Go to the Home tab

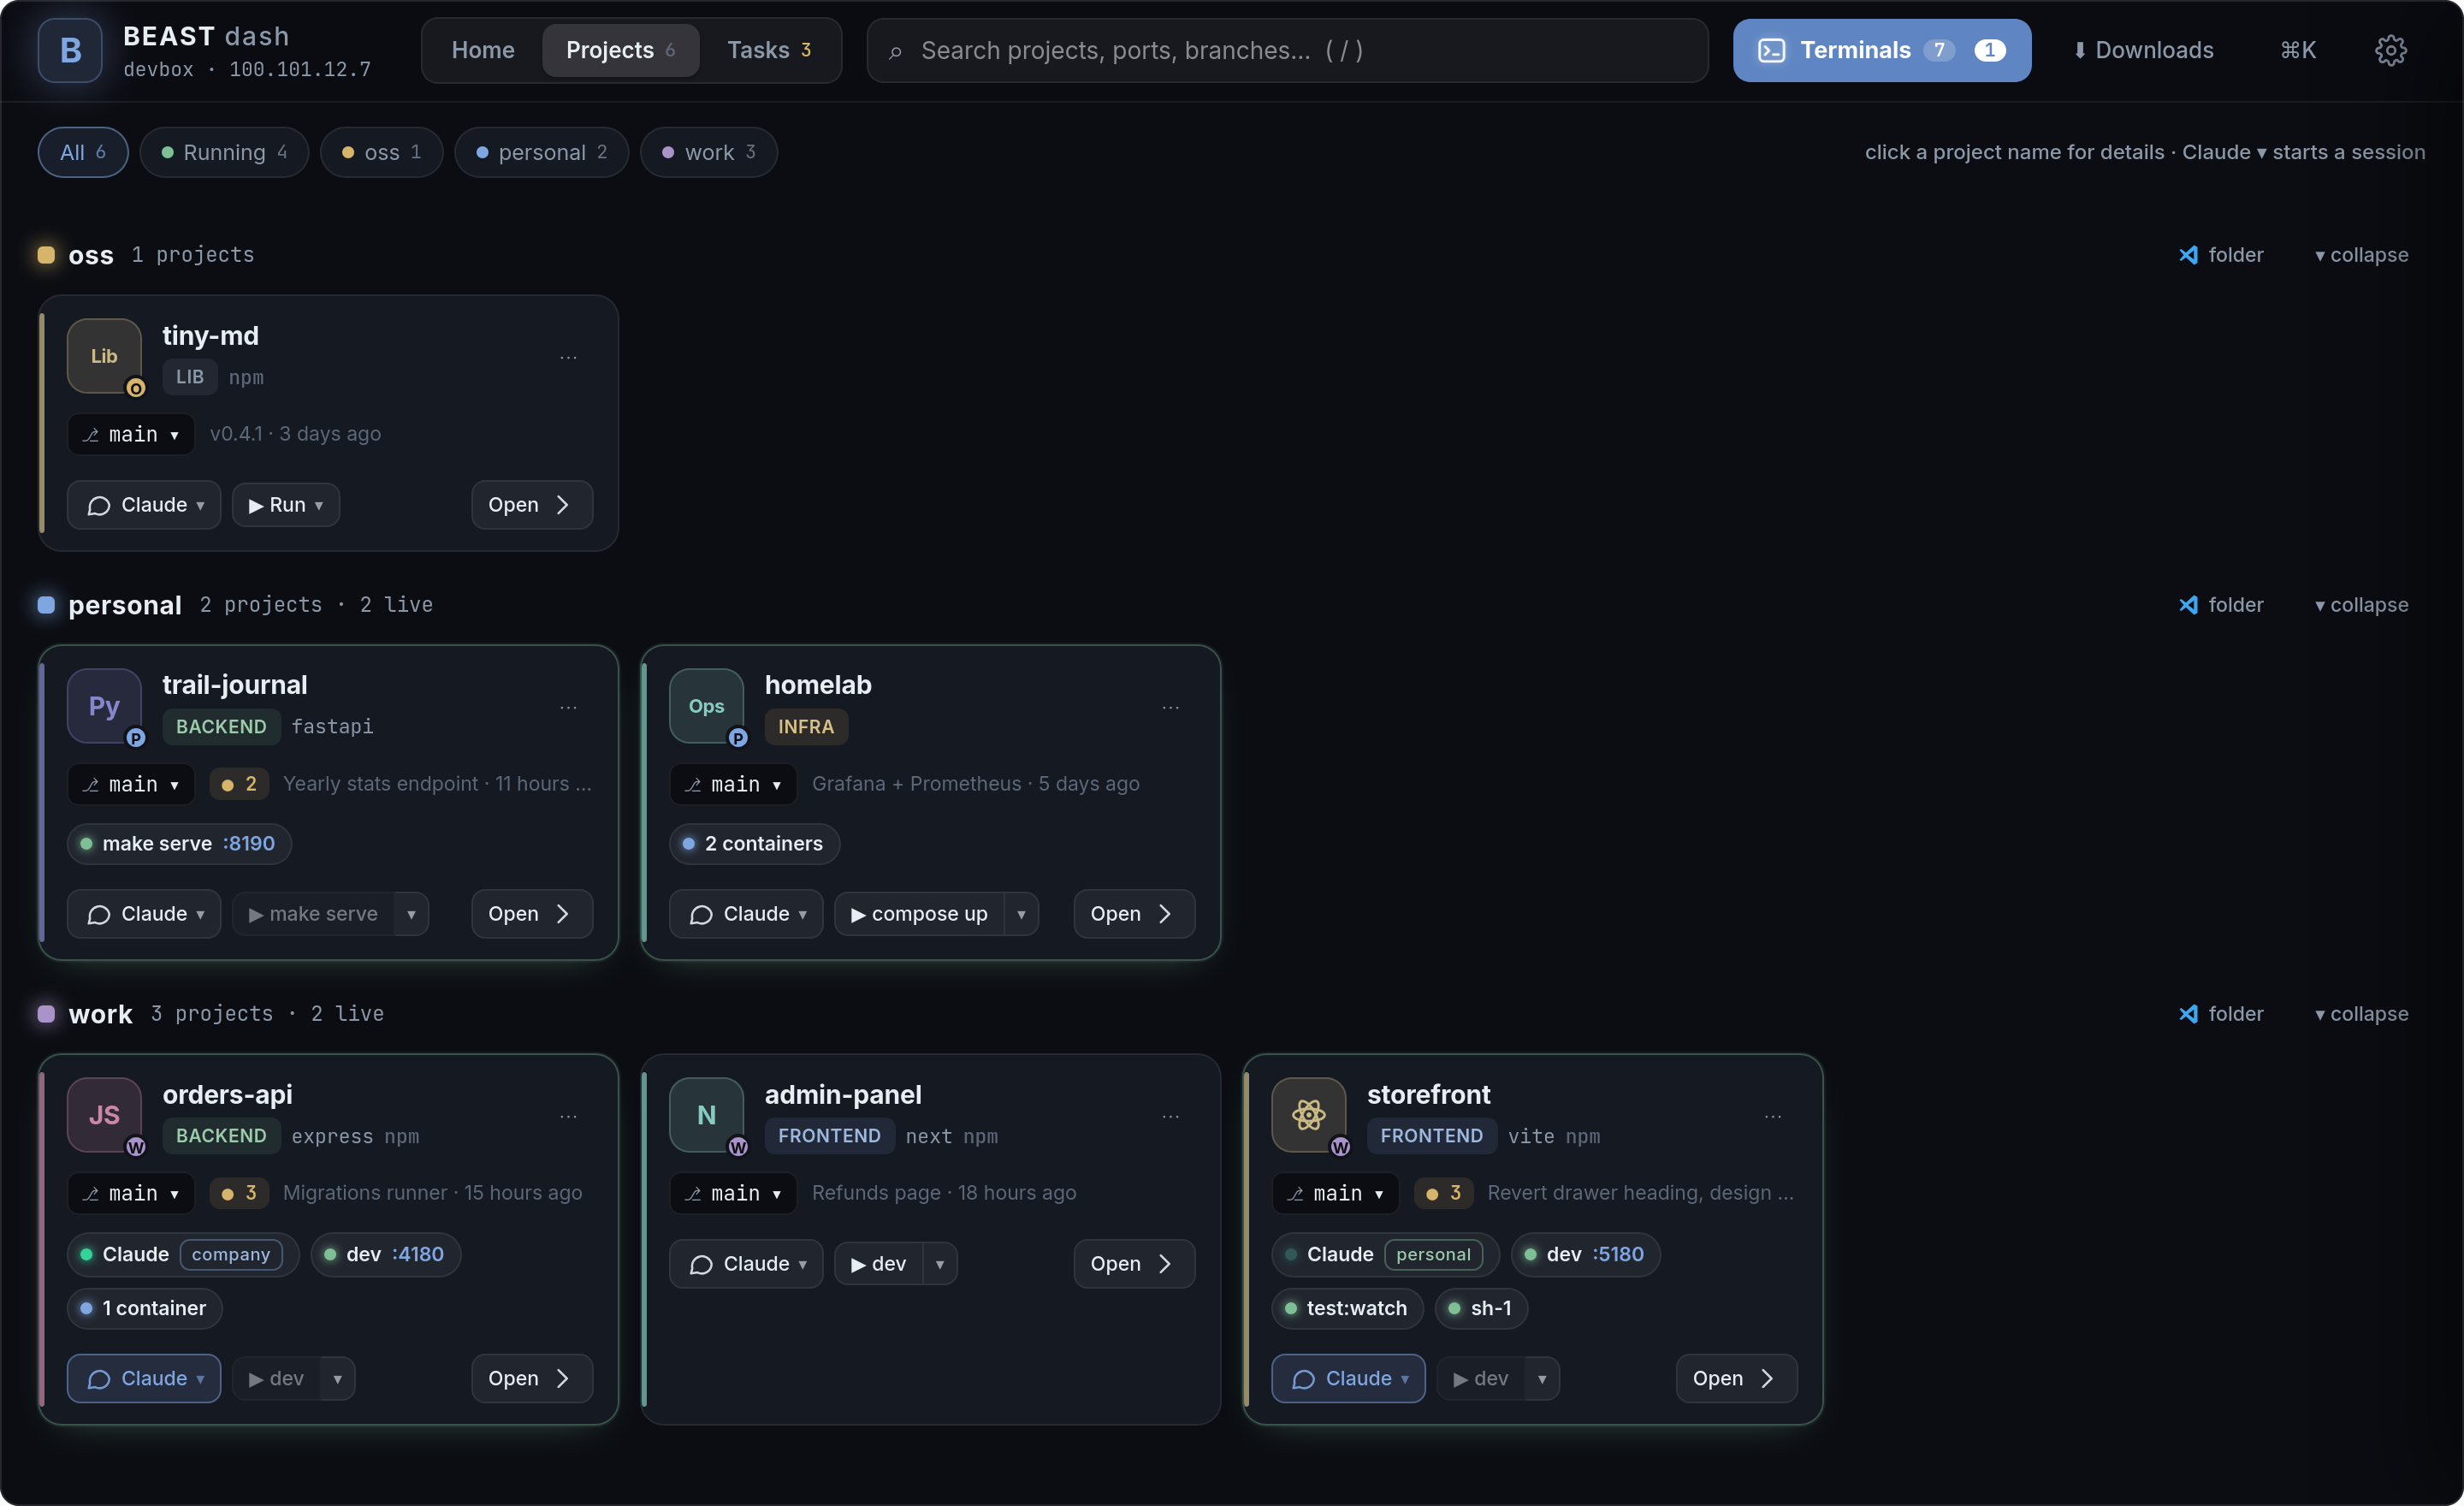pos(483,50)
